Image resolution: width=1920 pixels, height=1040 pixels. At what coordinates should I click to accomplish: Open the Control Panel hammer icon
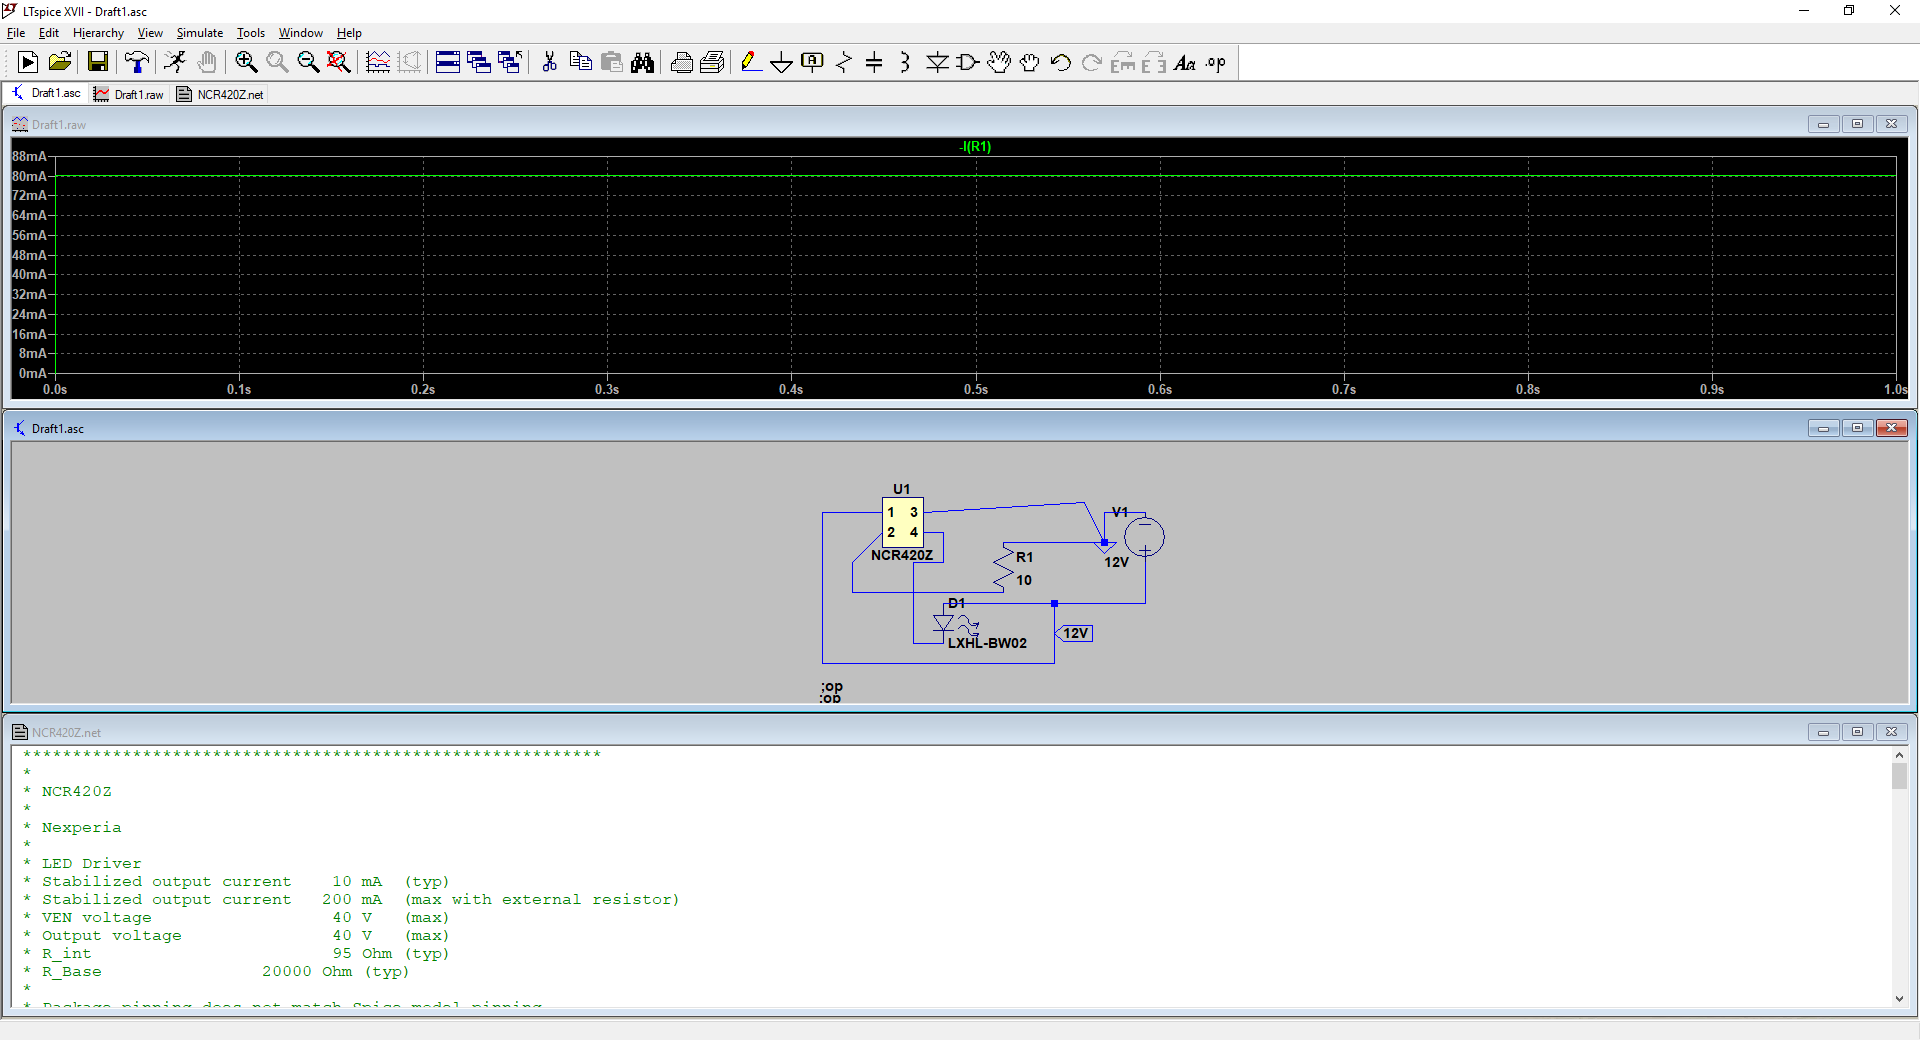point(137,63)
